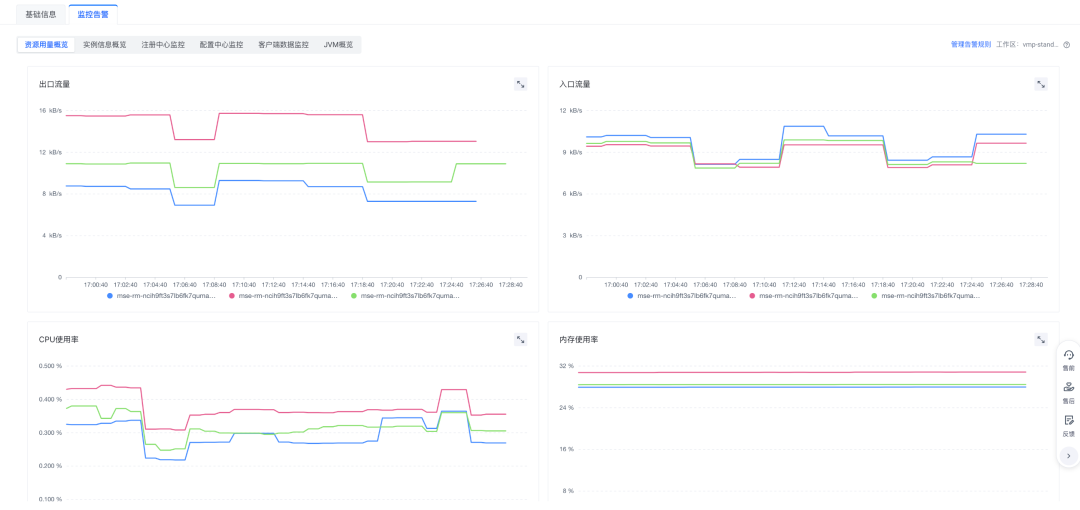Image resolution: width=1080 pixels, height=510 pixels.
Task: Open the 实例信息概览 sub-tab
Action: click(x=105, y=45)
